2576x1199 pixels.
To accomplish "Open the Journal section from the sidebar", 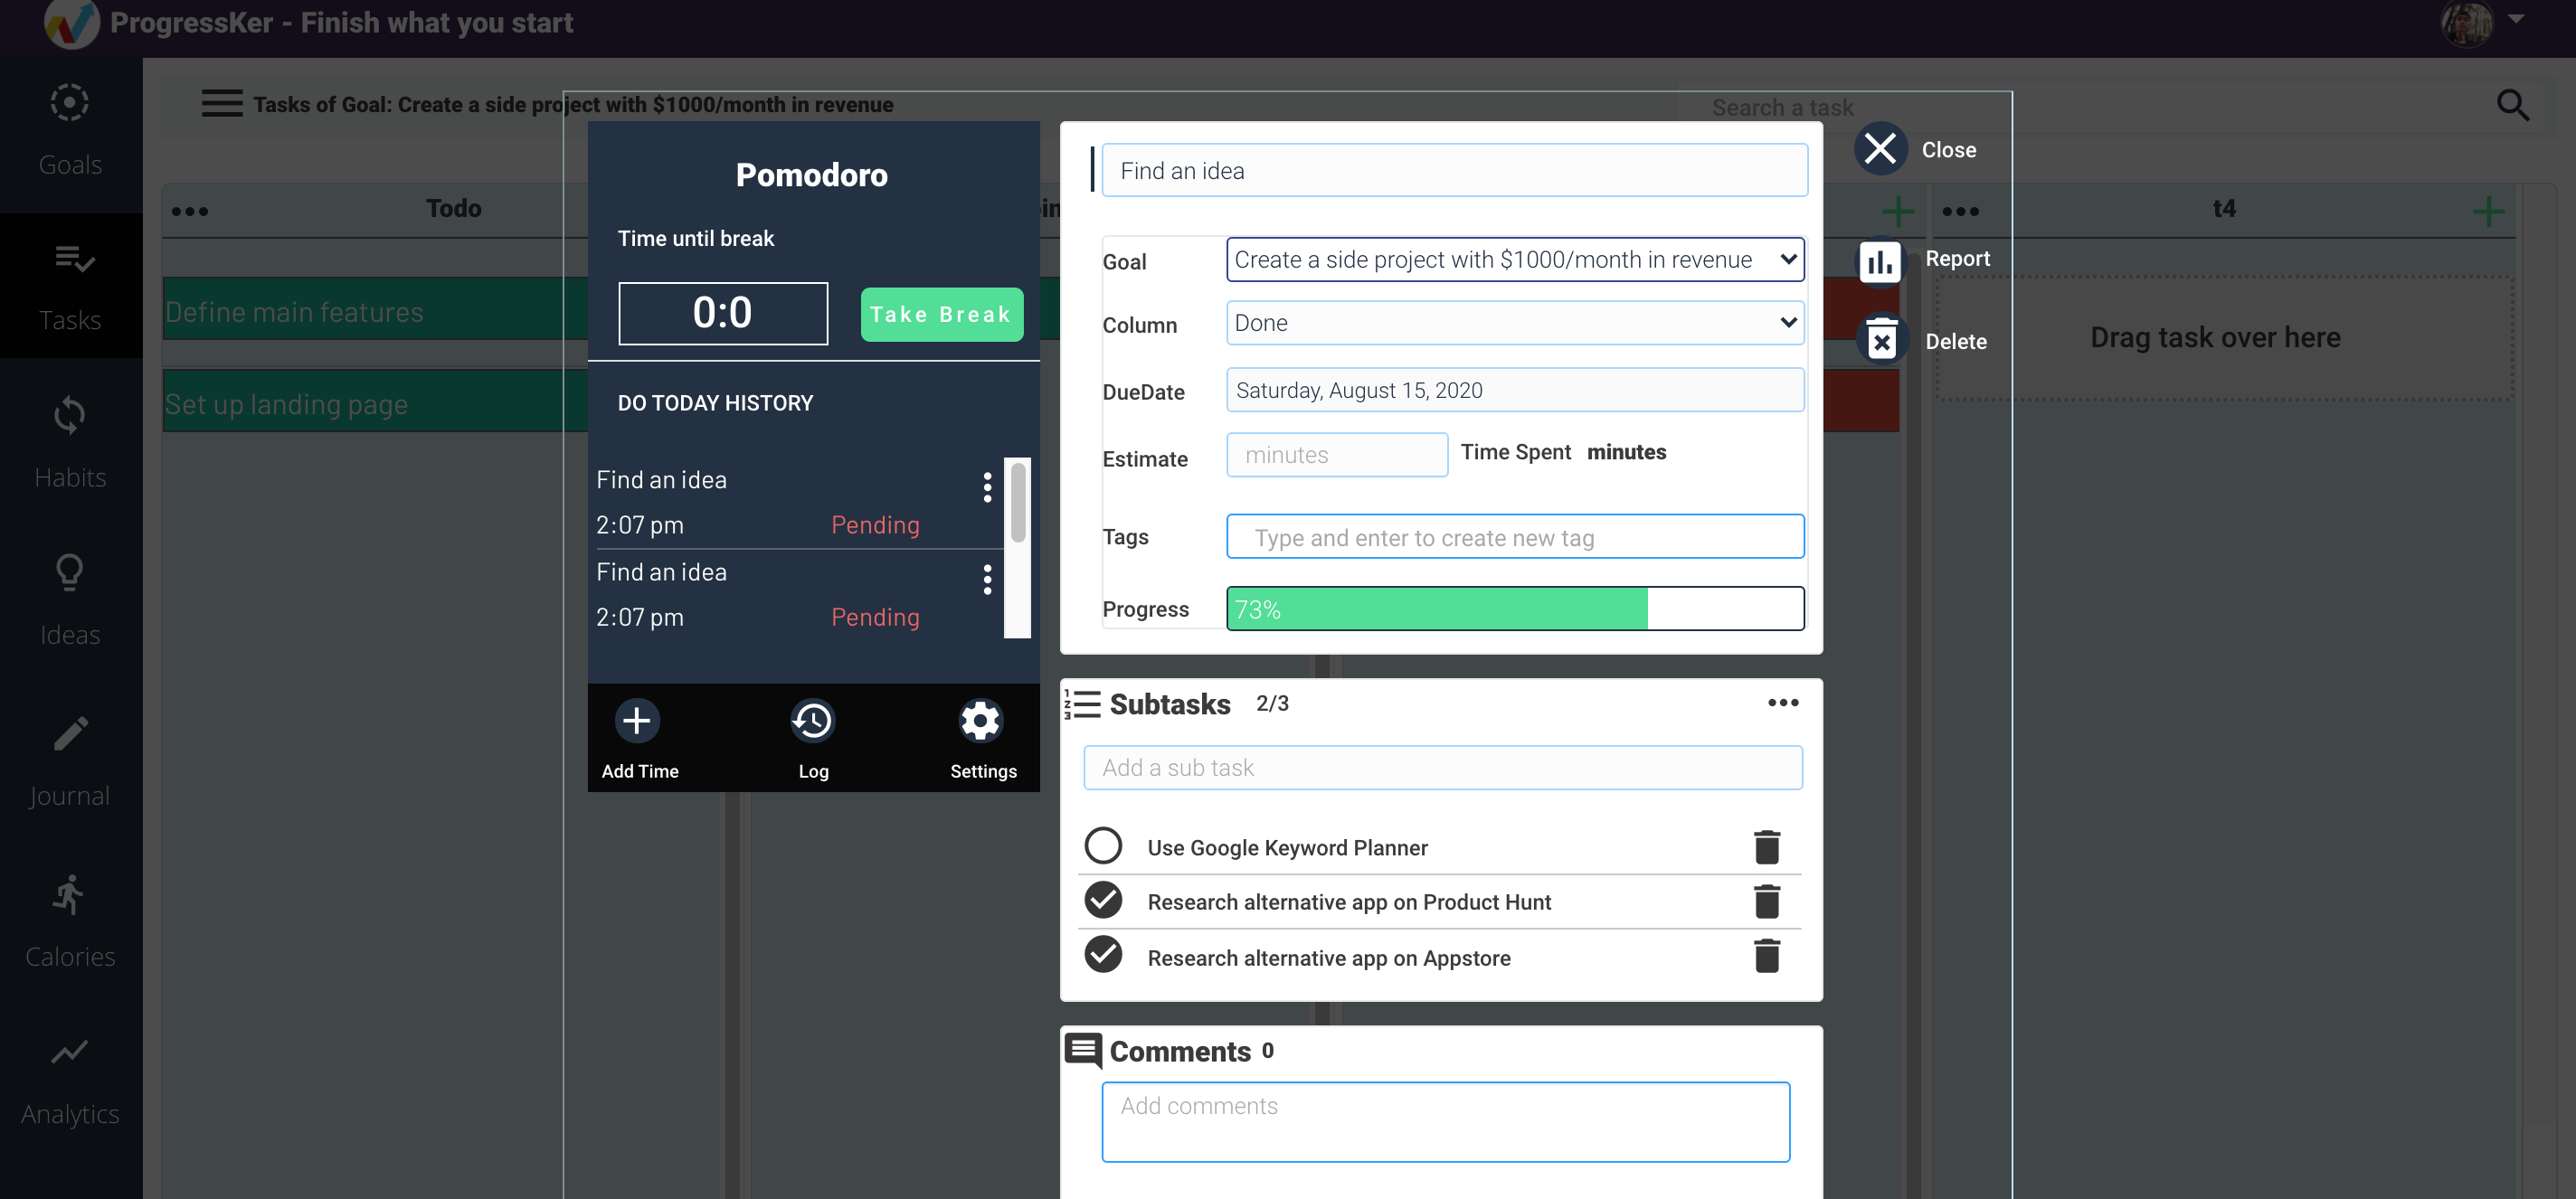I will (x=69, y=732).
